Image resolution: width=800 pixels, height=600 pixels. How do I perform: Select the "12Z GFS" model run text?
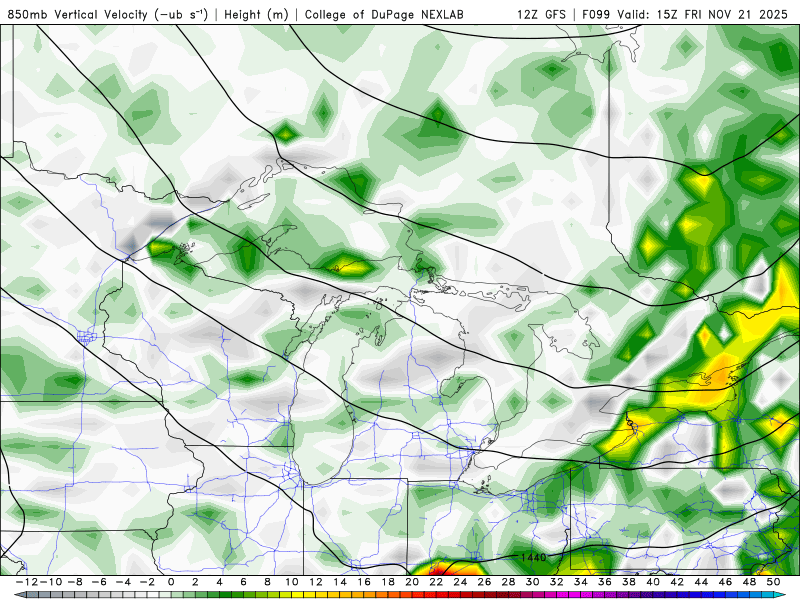tap(541, 14)
